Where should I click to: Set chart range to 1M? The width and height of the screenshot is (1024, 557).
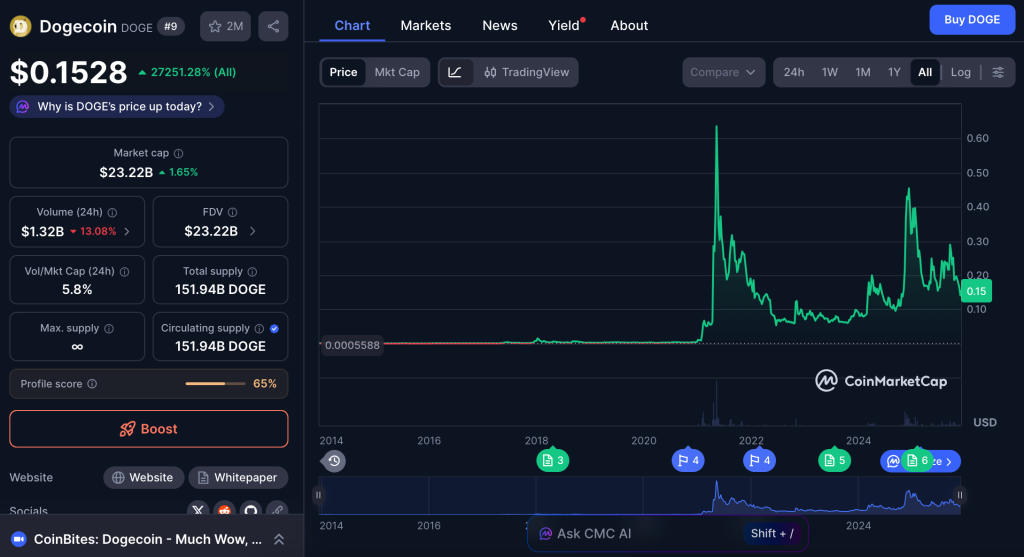tap(863, 72)
